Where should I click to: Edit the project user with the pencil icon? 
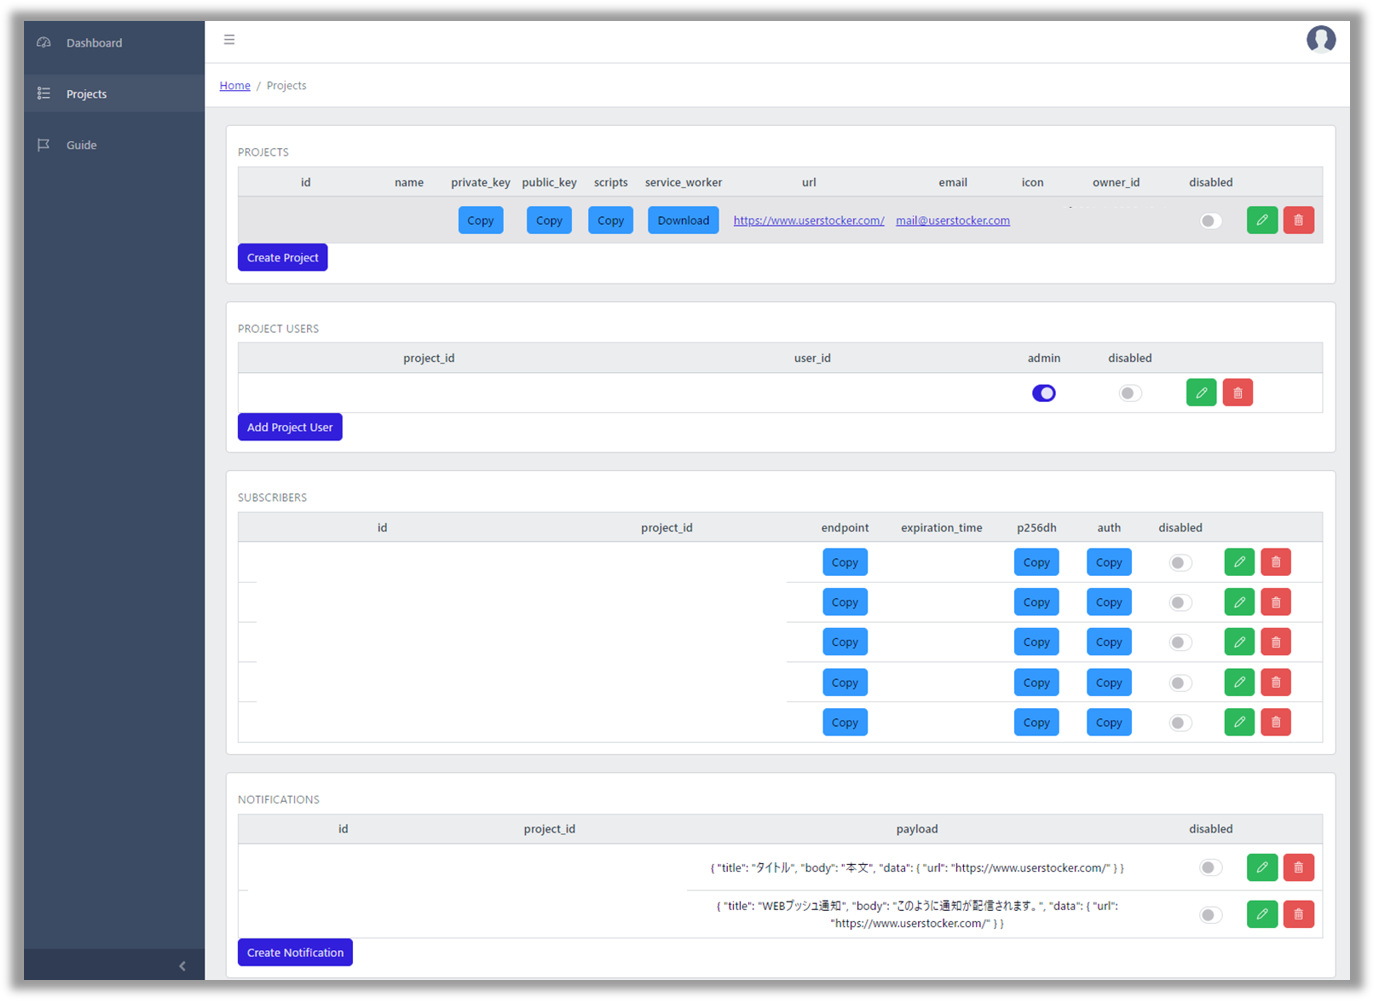(x=1201, y=393)
